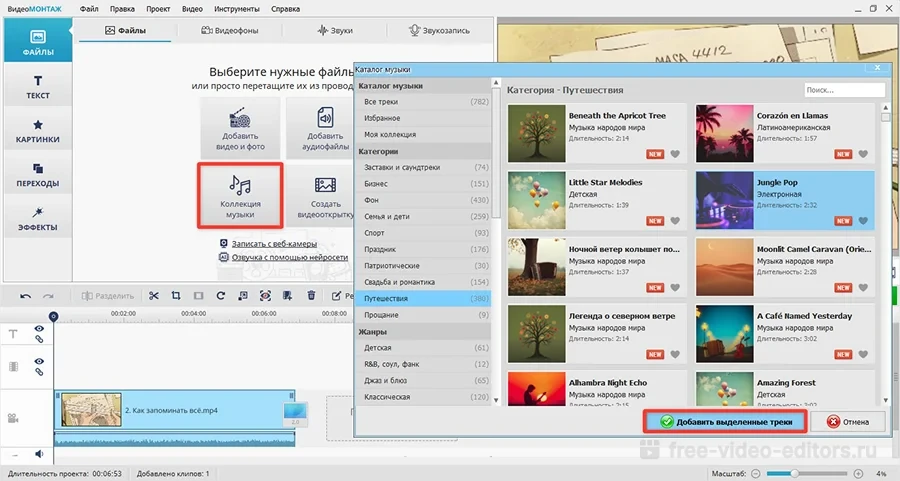The image size is (900, 481).
Task: Click Добавить видео и фото icon
Action: (x=239, y=127)
